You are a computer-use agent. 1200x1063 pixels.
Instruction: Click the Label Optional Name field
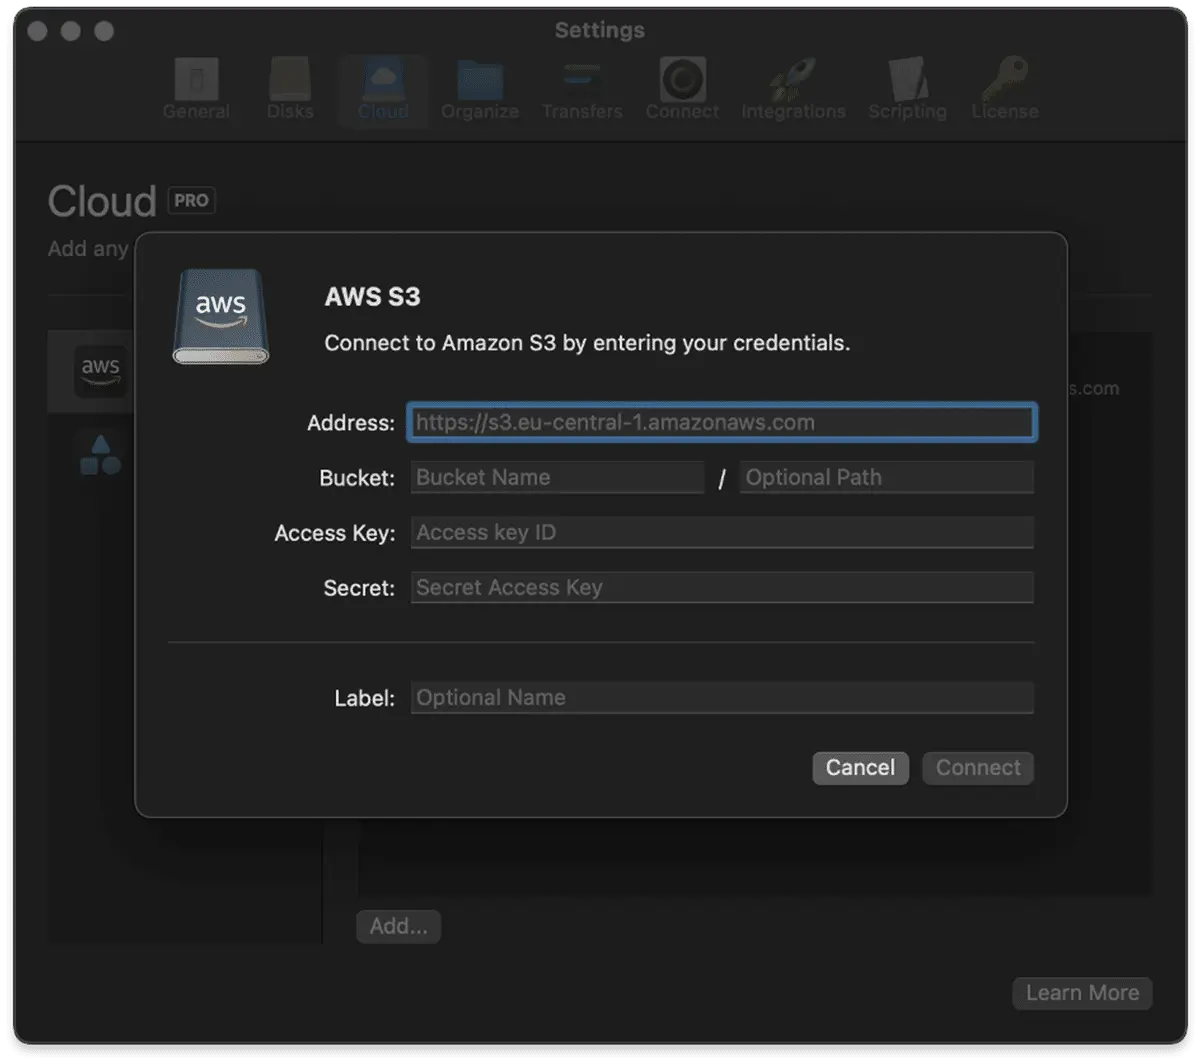click(x=721, y=698)
